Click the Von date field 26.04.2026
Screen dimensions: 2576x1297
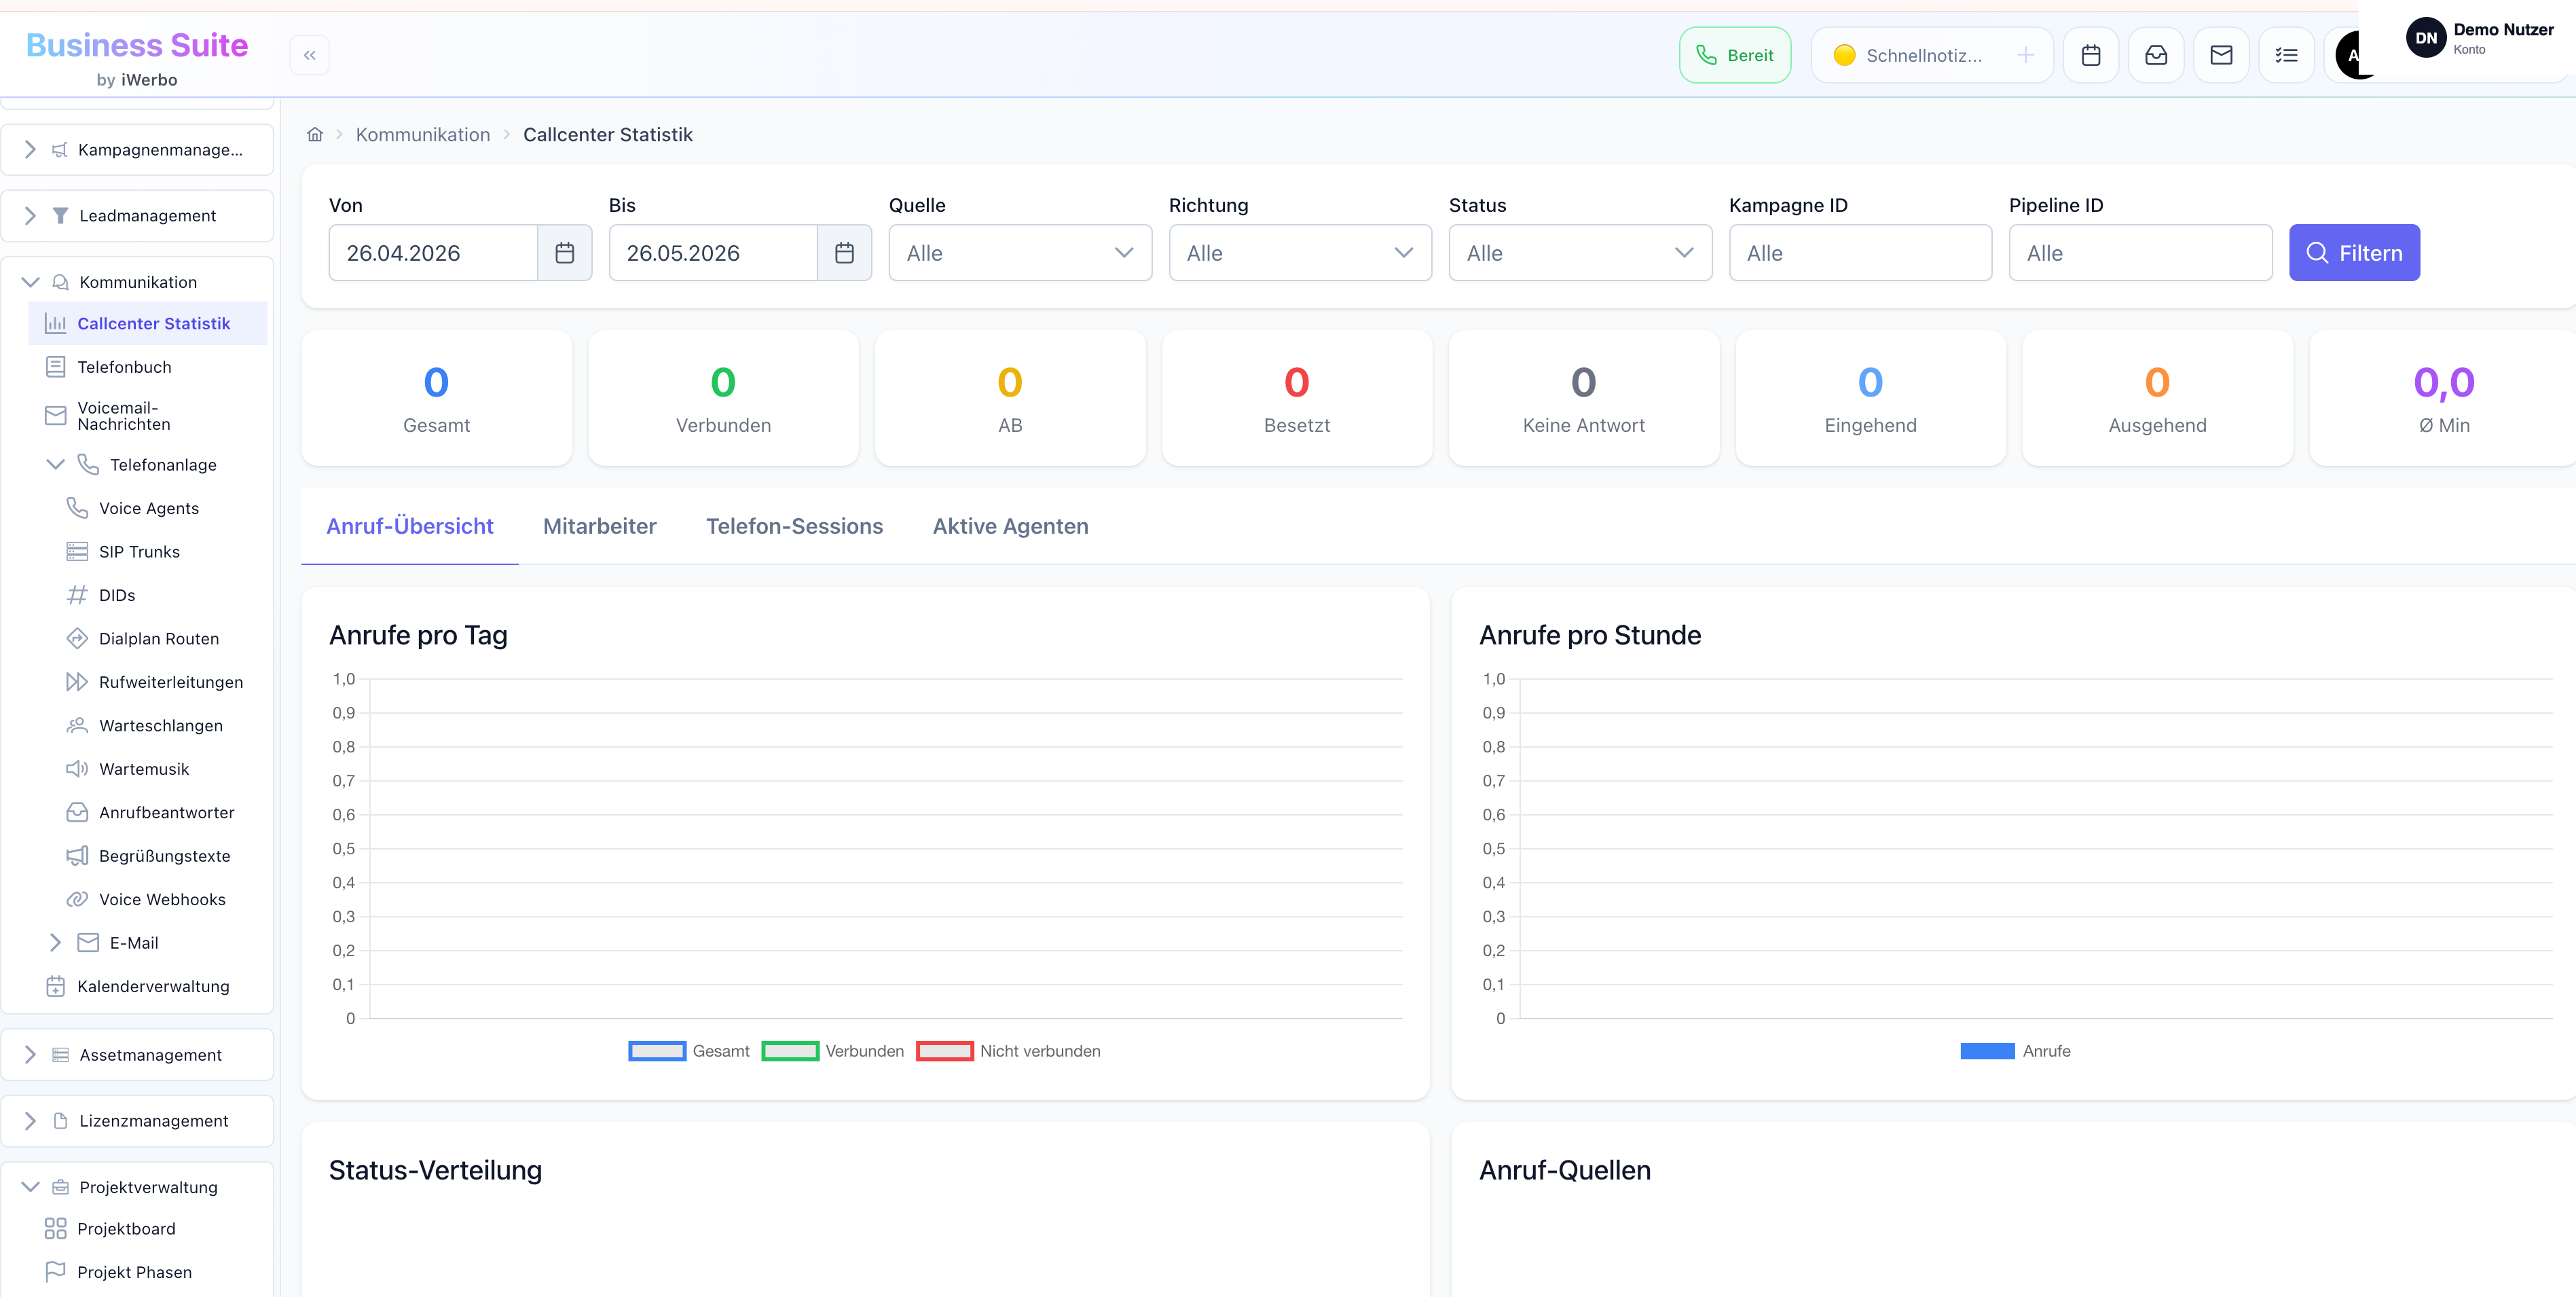tap(434, 253)
